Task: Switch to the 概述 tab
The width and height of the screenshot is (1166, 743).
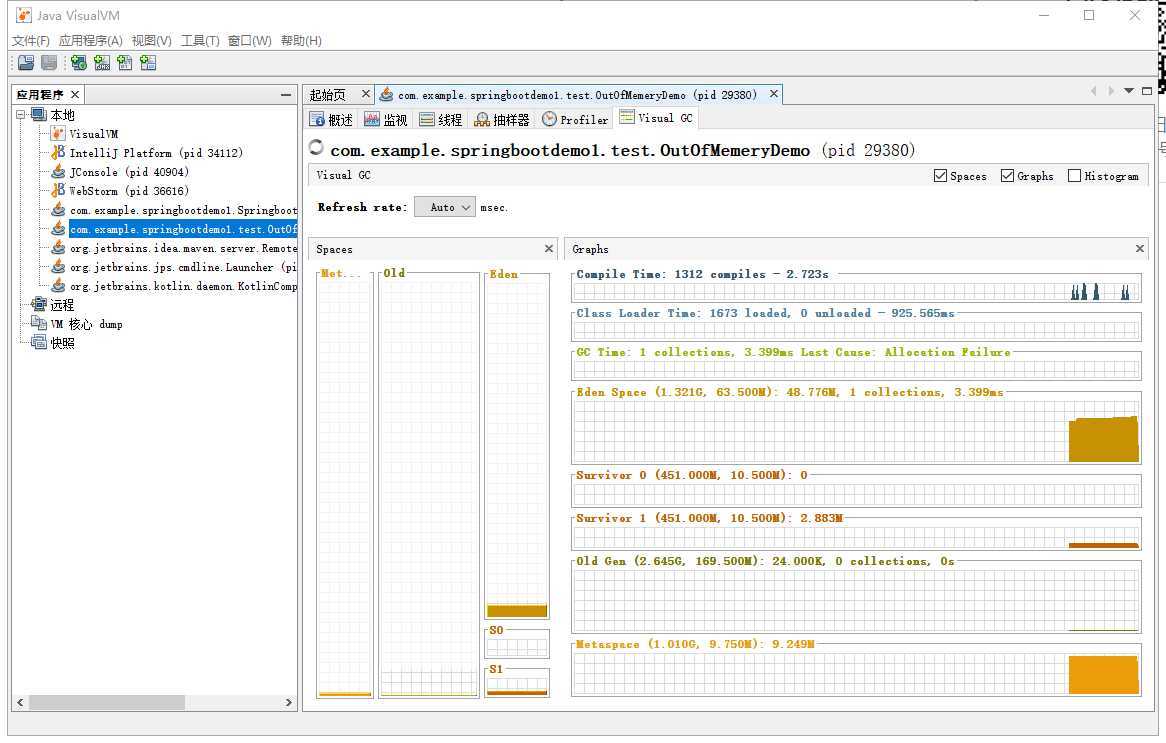Action: coord(331,119)
